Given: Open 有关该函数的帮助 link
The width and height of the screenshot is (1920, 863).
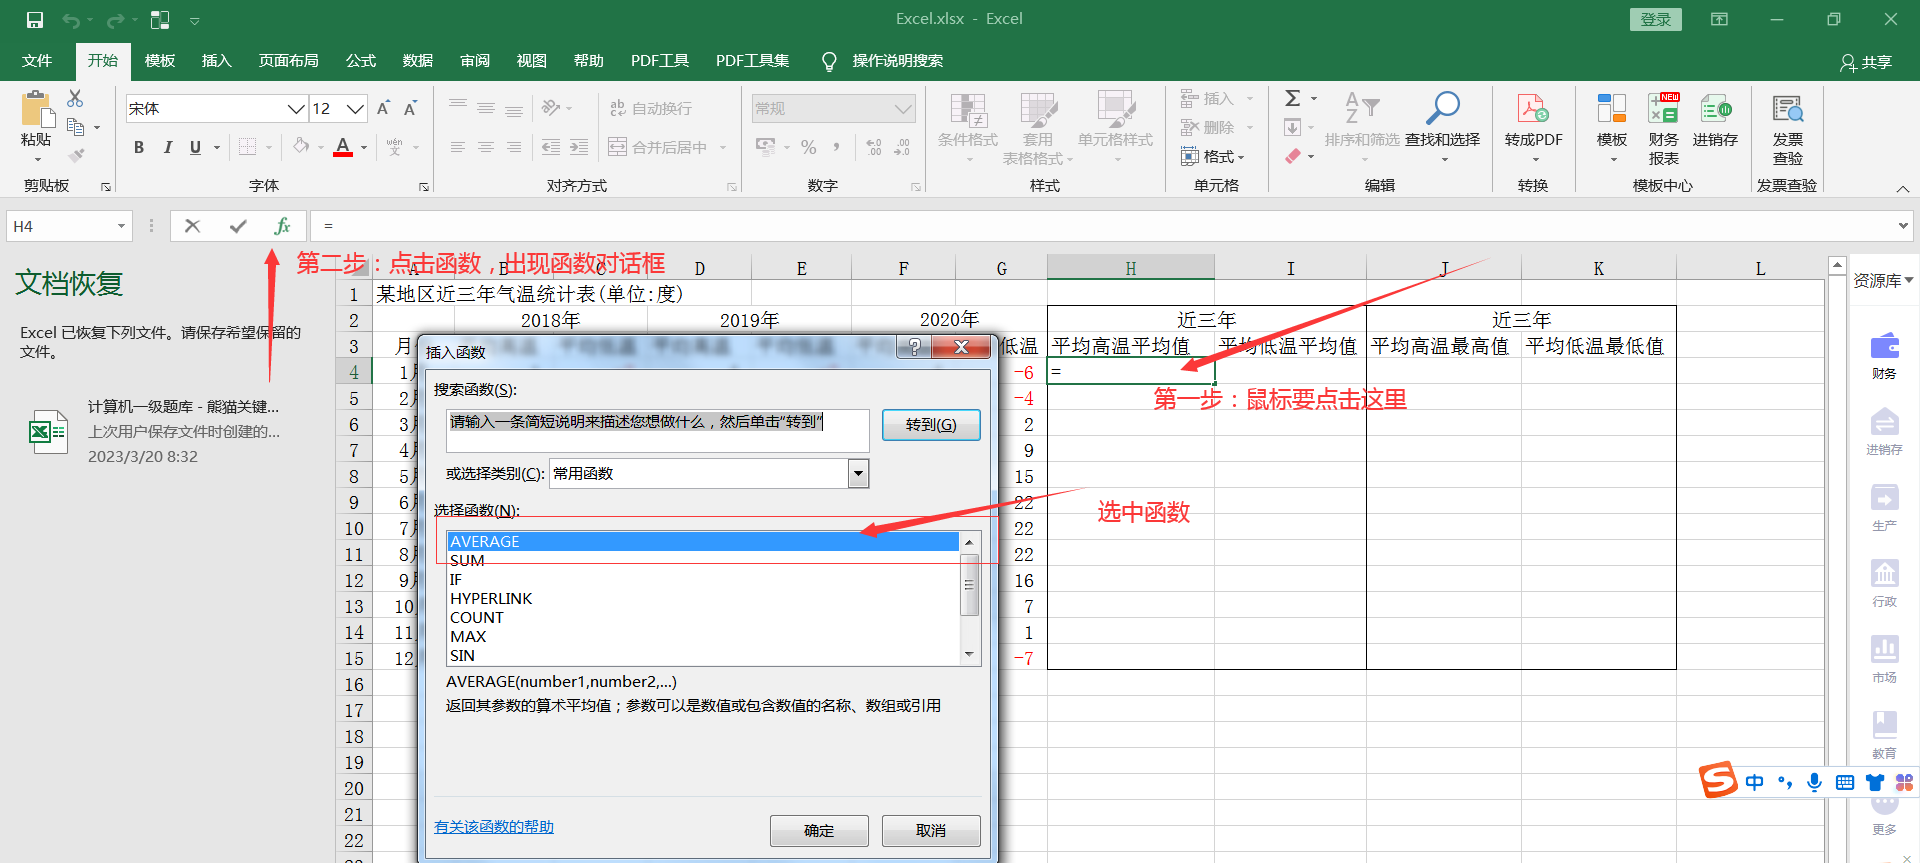Looking at the screenshot, I should pos(494,827).
